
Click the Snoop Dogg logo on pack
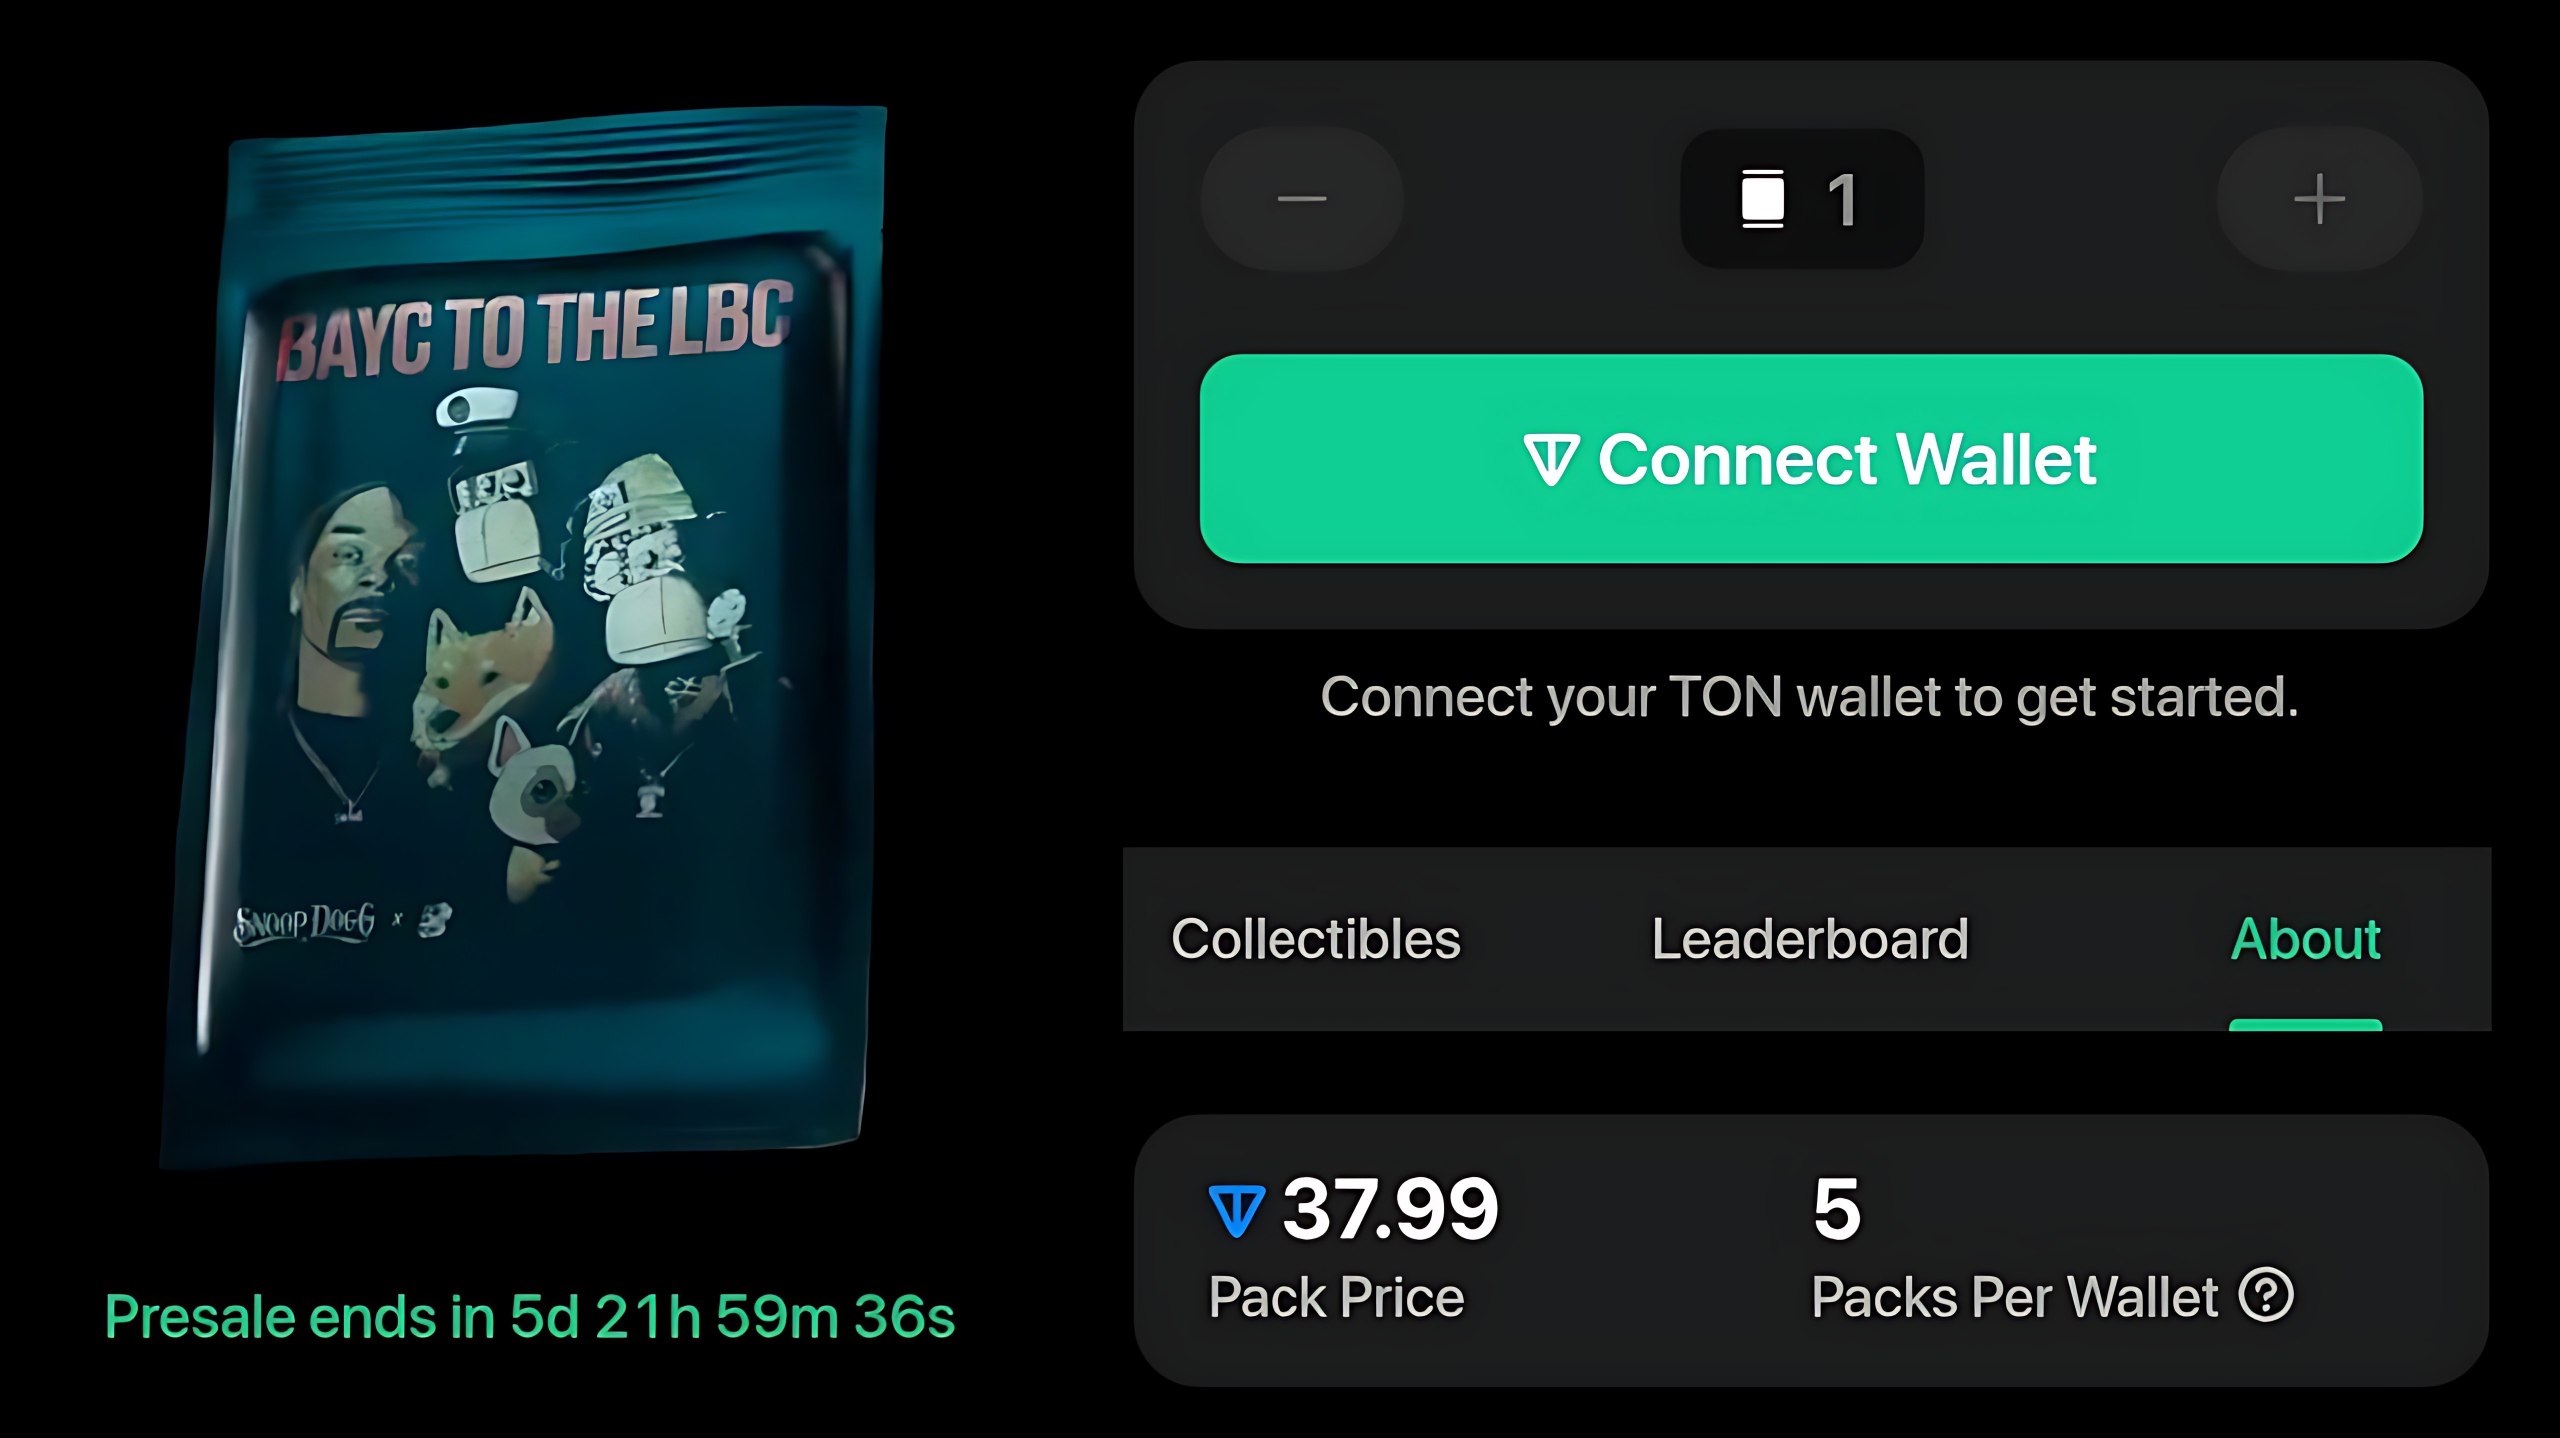[304, 923]
